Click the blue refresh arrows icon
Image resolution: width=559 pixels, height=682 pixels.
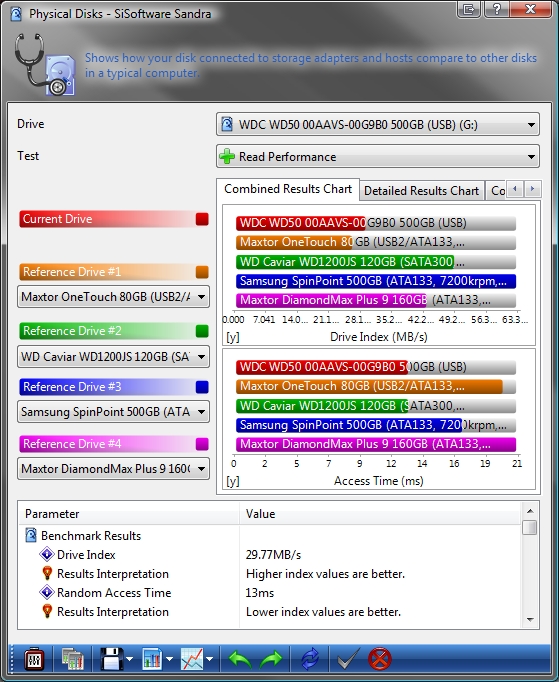[310, 659]
